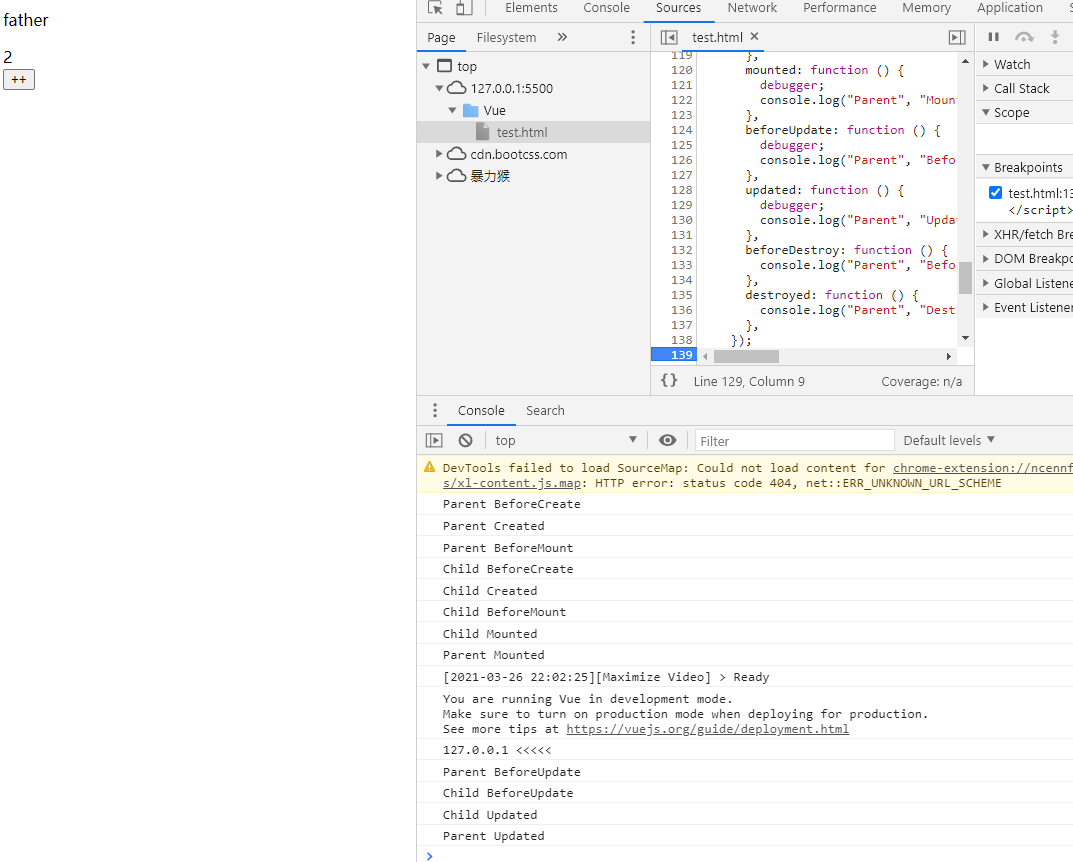Click the warning icon in SourceMap message
The height and width of the screenshot is (862, 1073).
[430, 467]
